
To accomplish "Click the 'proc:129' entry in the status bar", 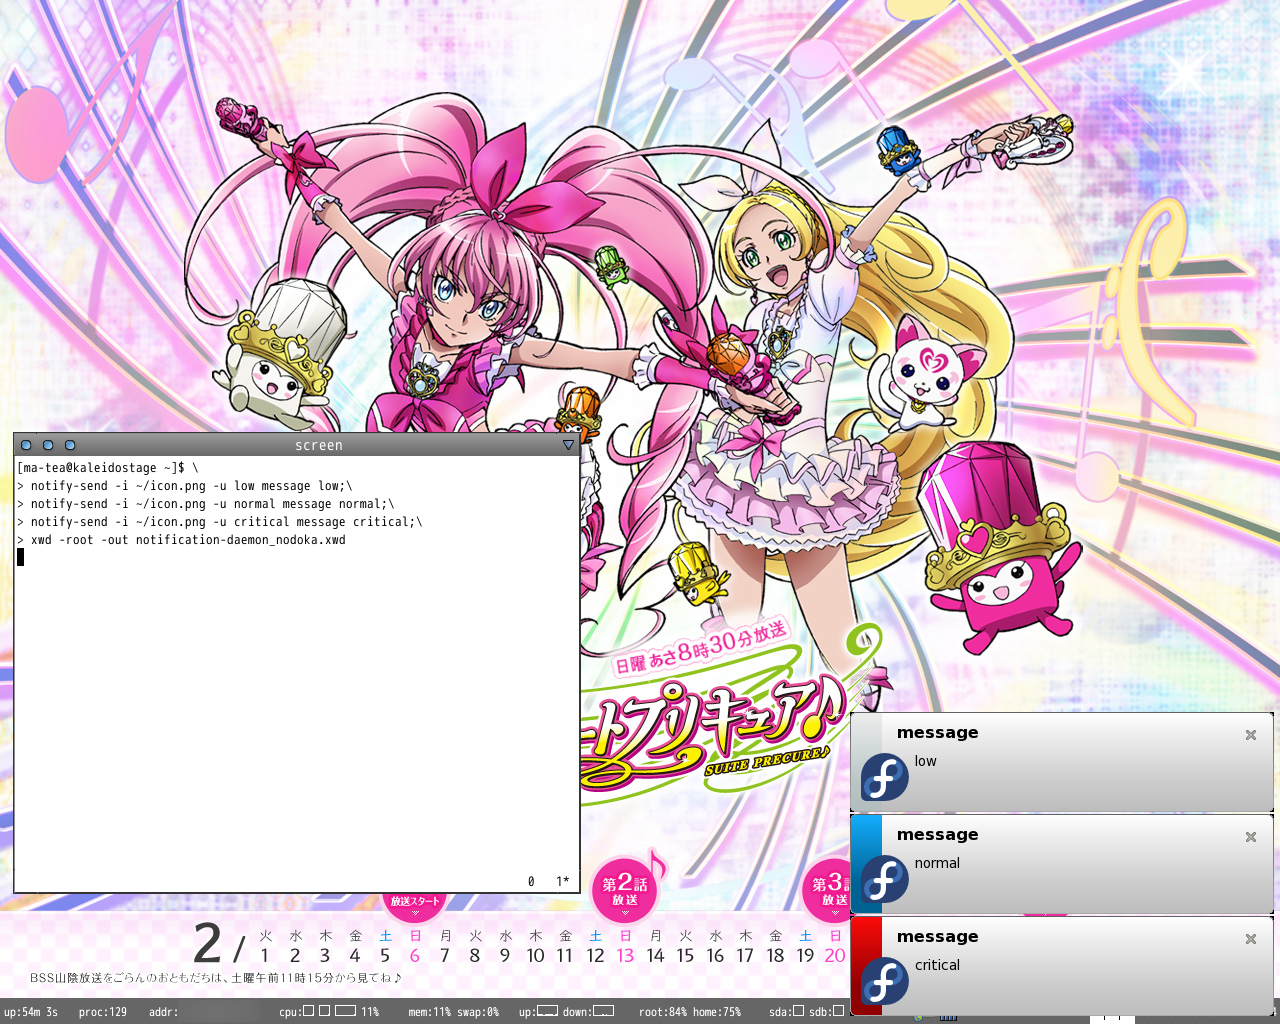I will point(103,1012).
